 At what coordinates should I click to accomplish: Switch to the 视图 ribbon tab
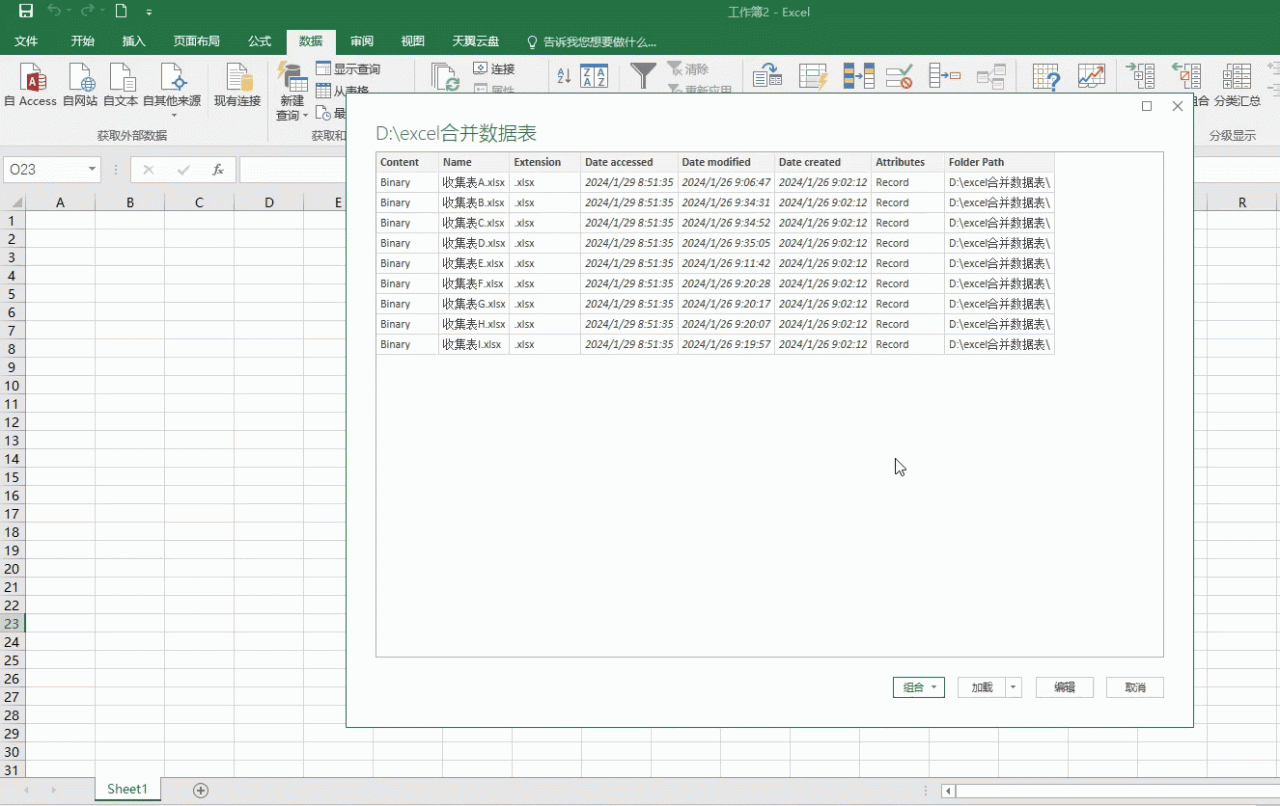click(413, 41)
